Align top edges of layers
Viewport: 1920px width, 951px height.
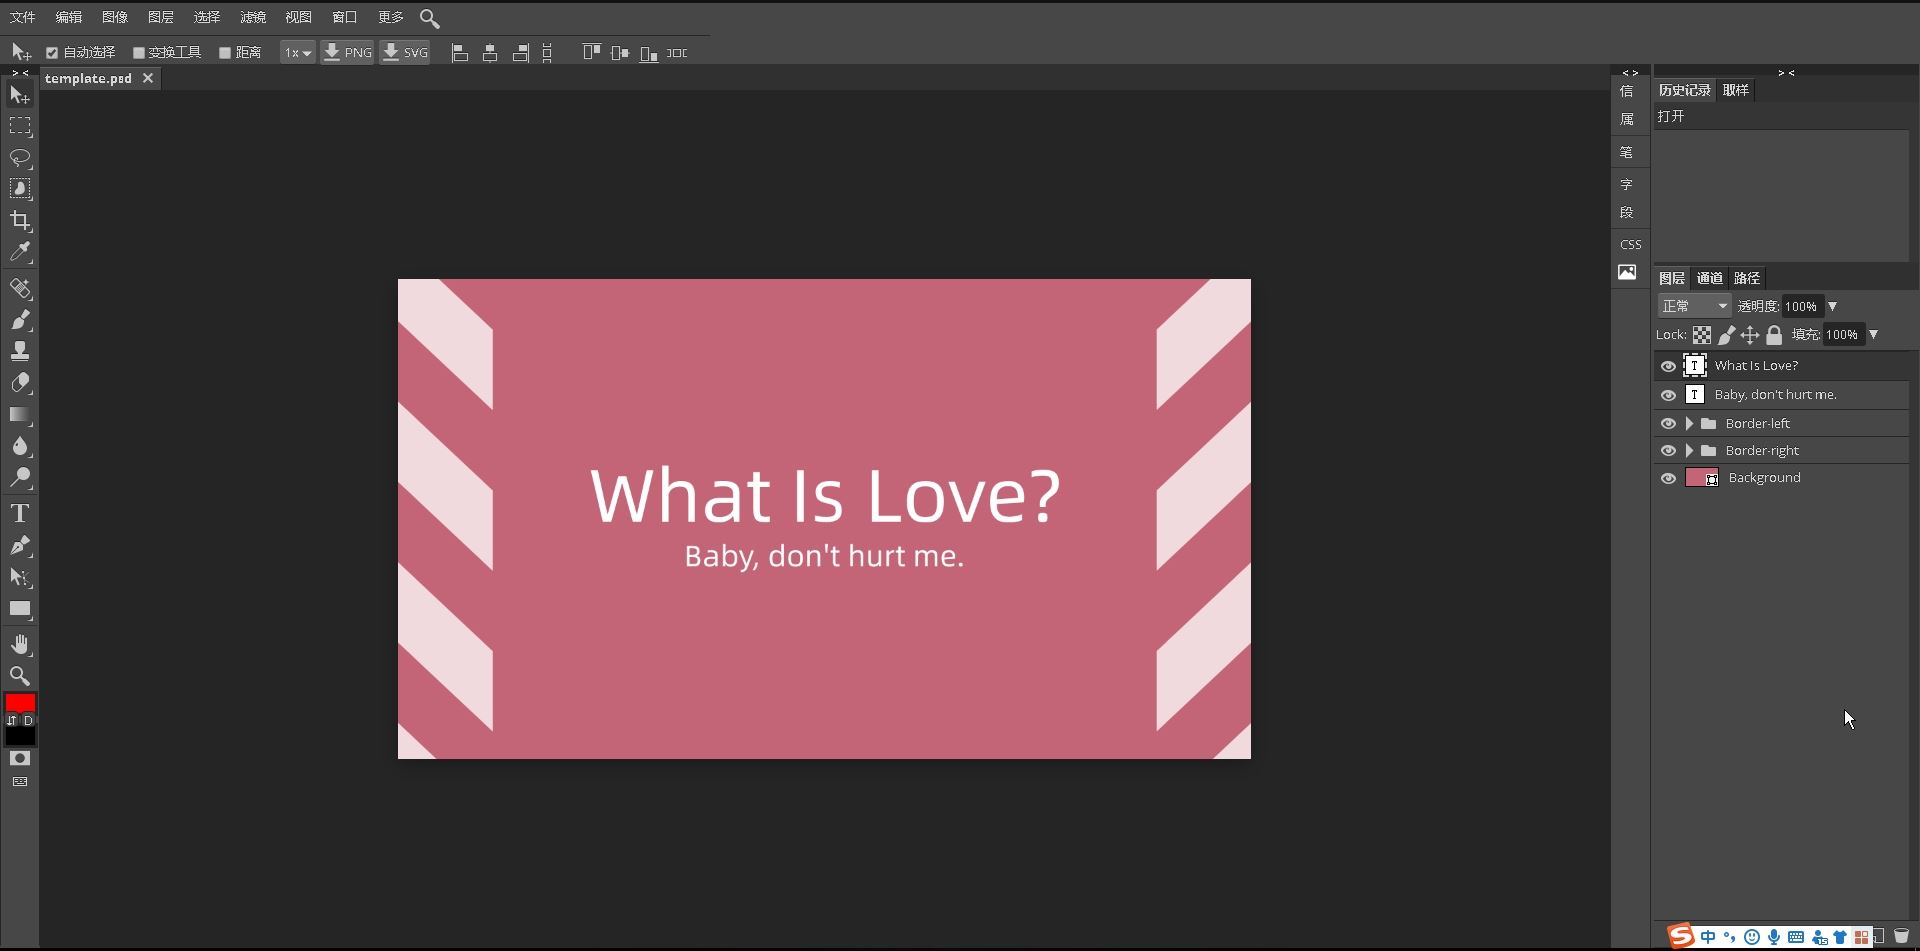tap(592, 52)
